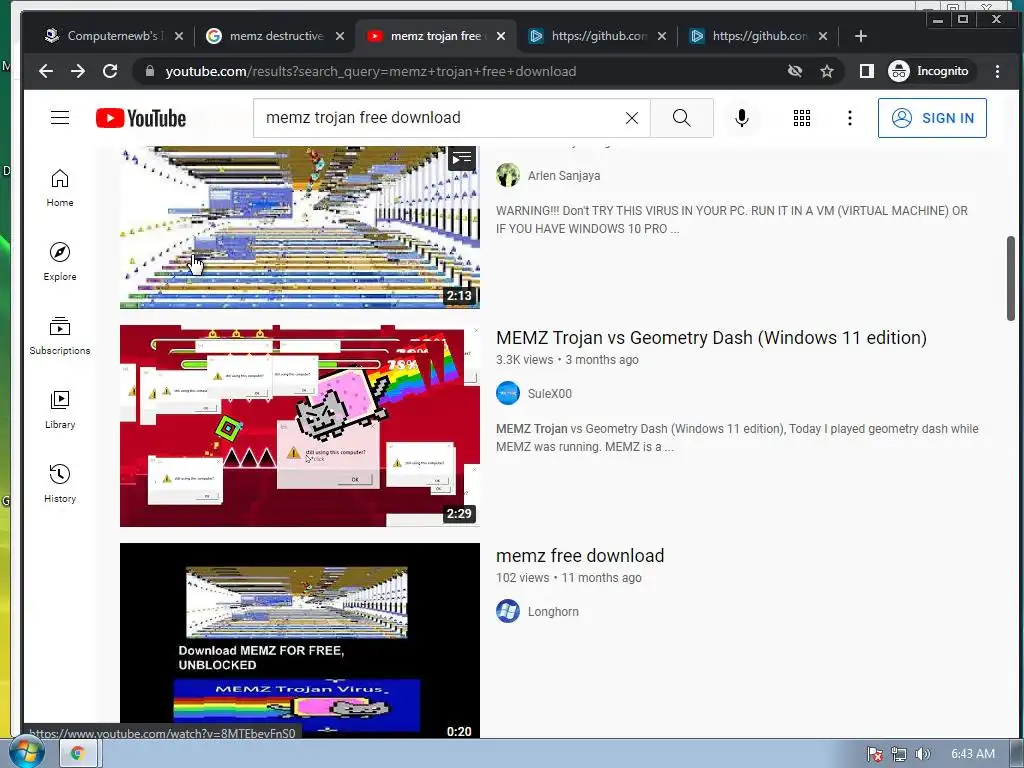Bookmark this page with star icon
Viewport: 1024px width, 768px height.
pyautogui.click(x=827, y=71)
